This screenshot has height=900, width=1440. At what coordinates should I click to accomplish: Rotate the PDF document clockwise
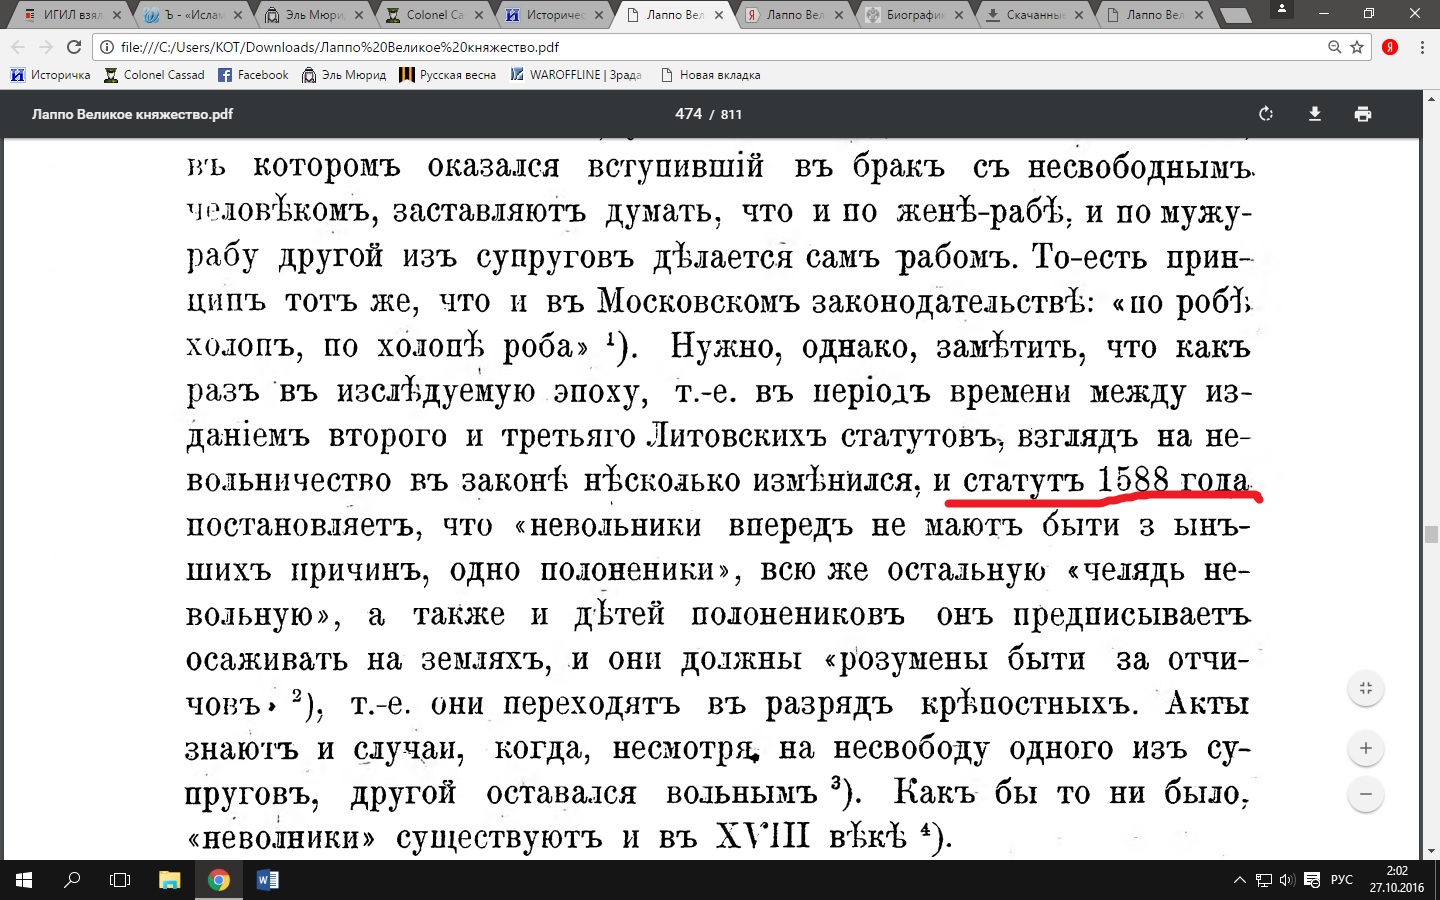pos(1266,114)
